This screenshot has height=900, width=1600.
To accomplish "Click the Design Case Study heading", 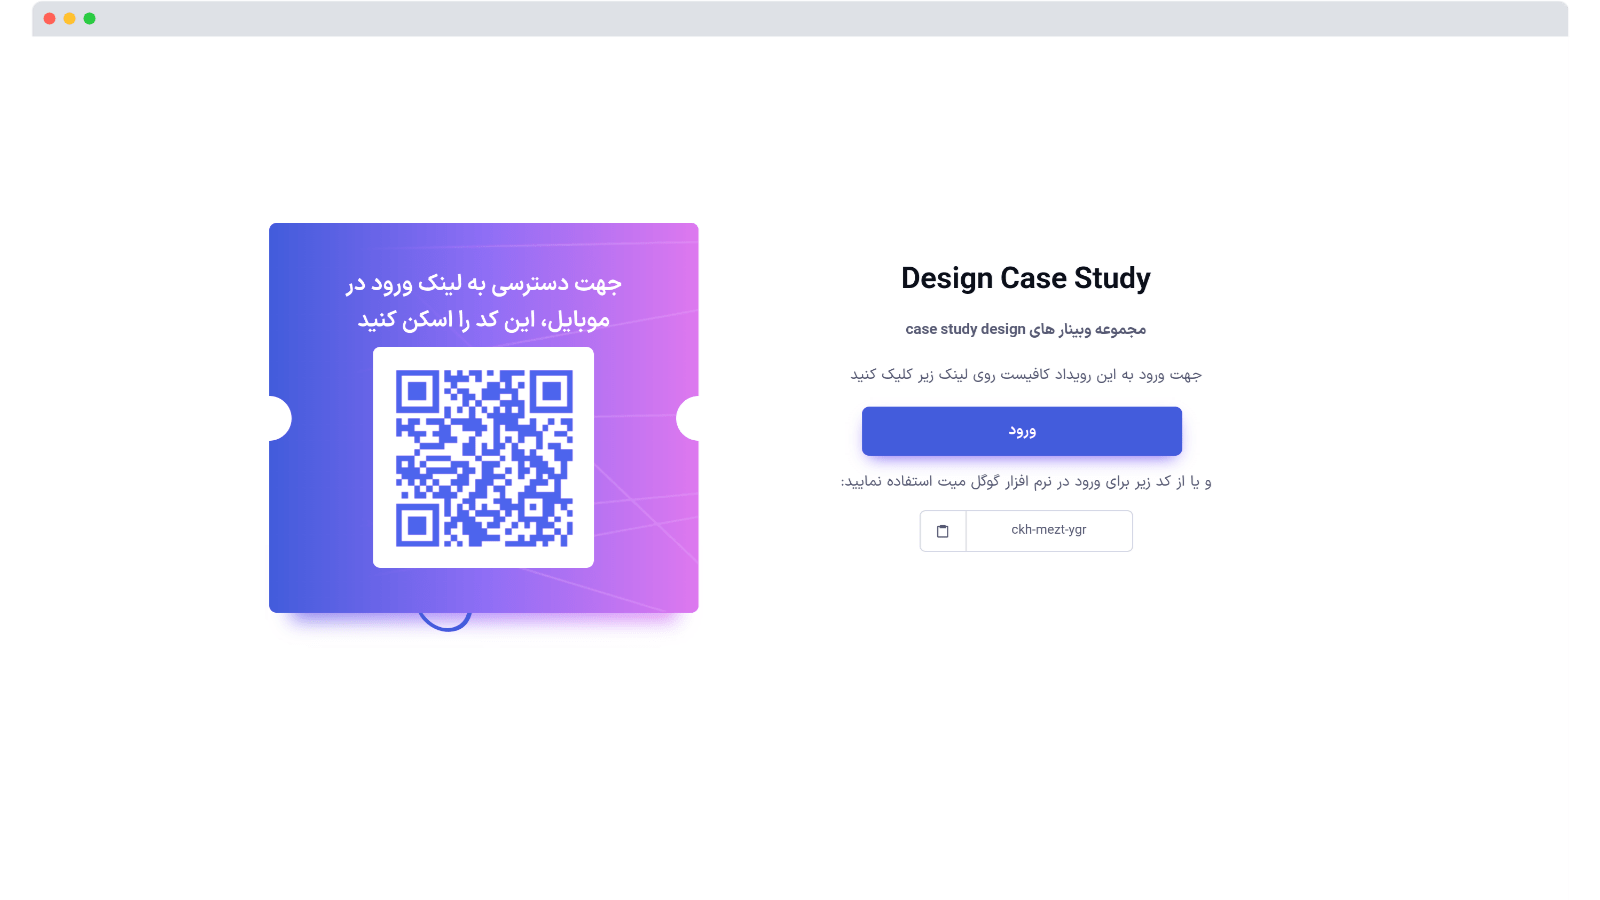I will (x=1025, y=278).
